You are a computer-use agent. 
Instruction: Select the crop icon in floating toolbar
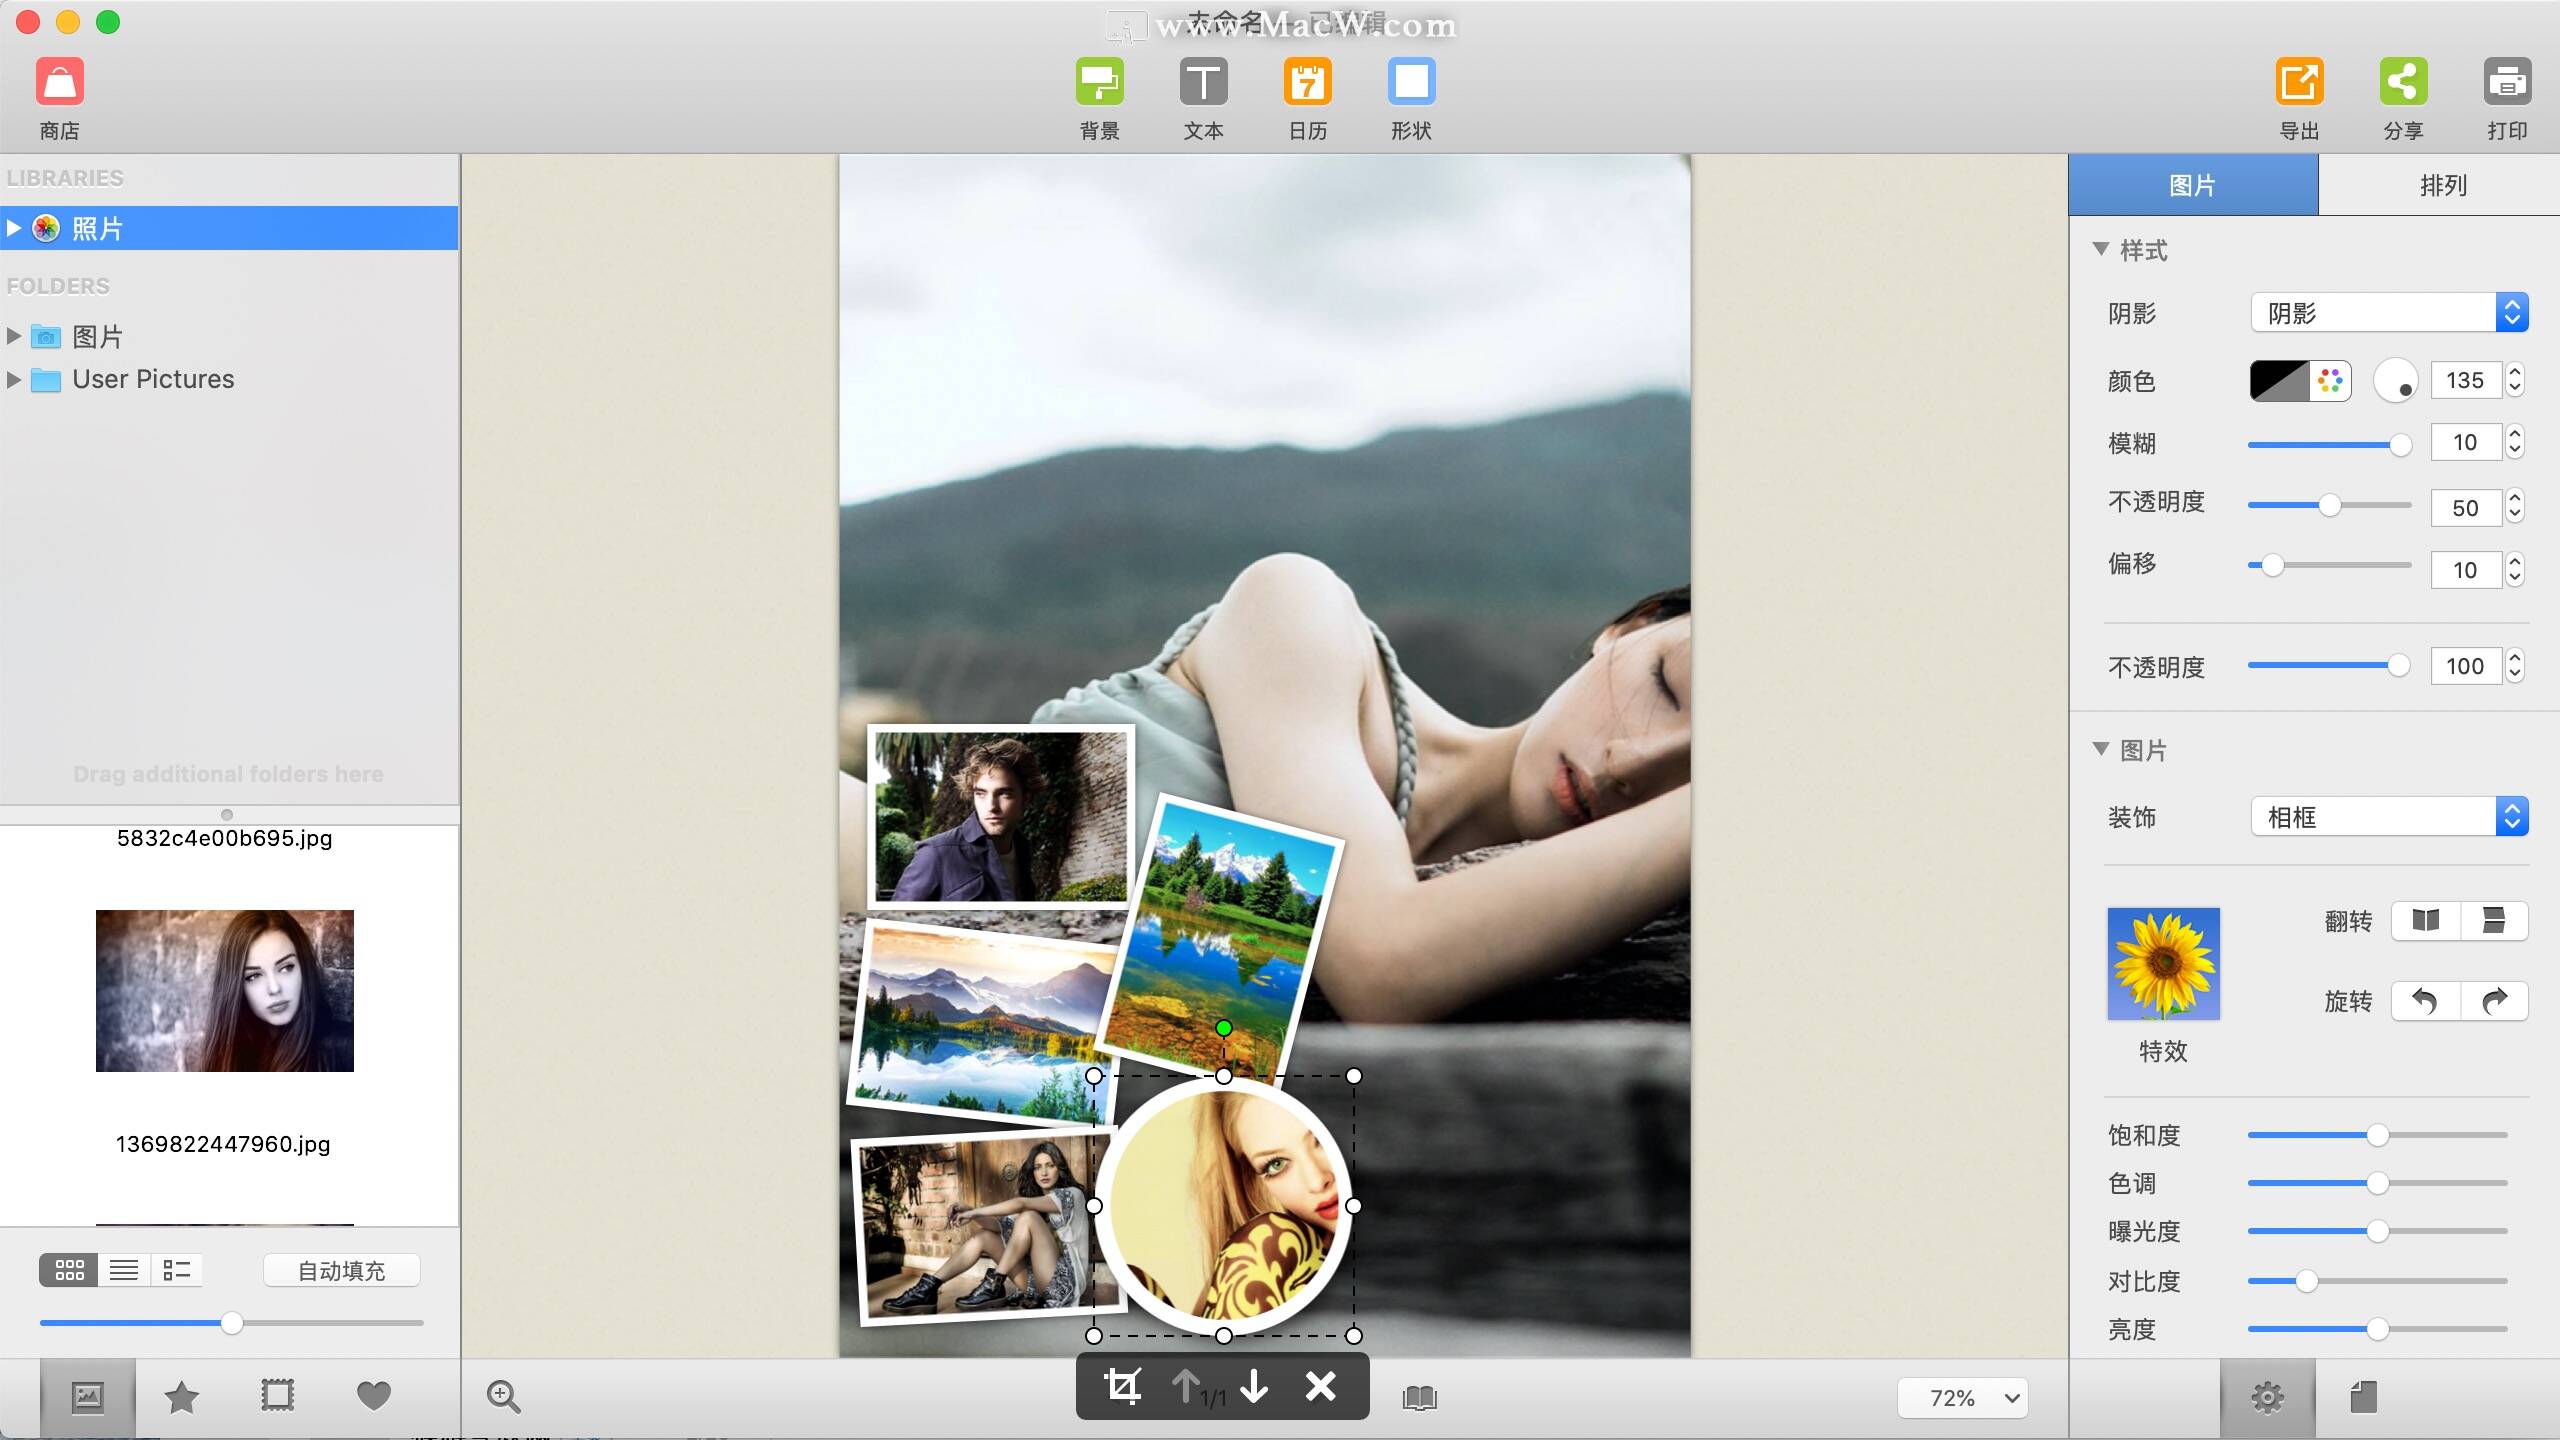point(1123,1387)
